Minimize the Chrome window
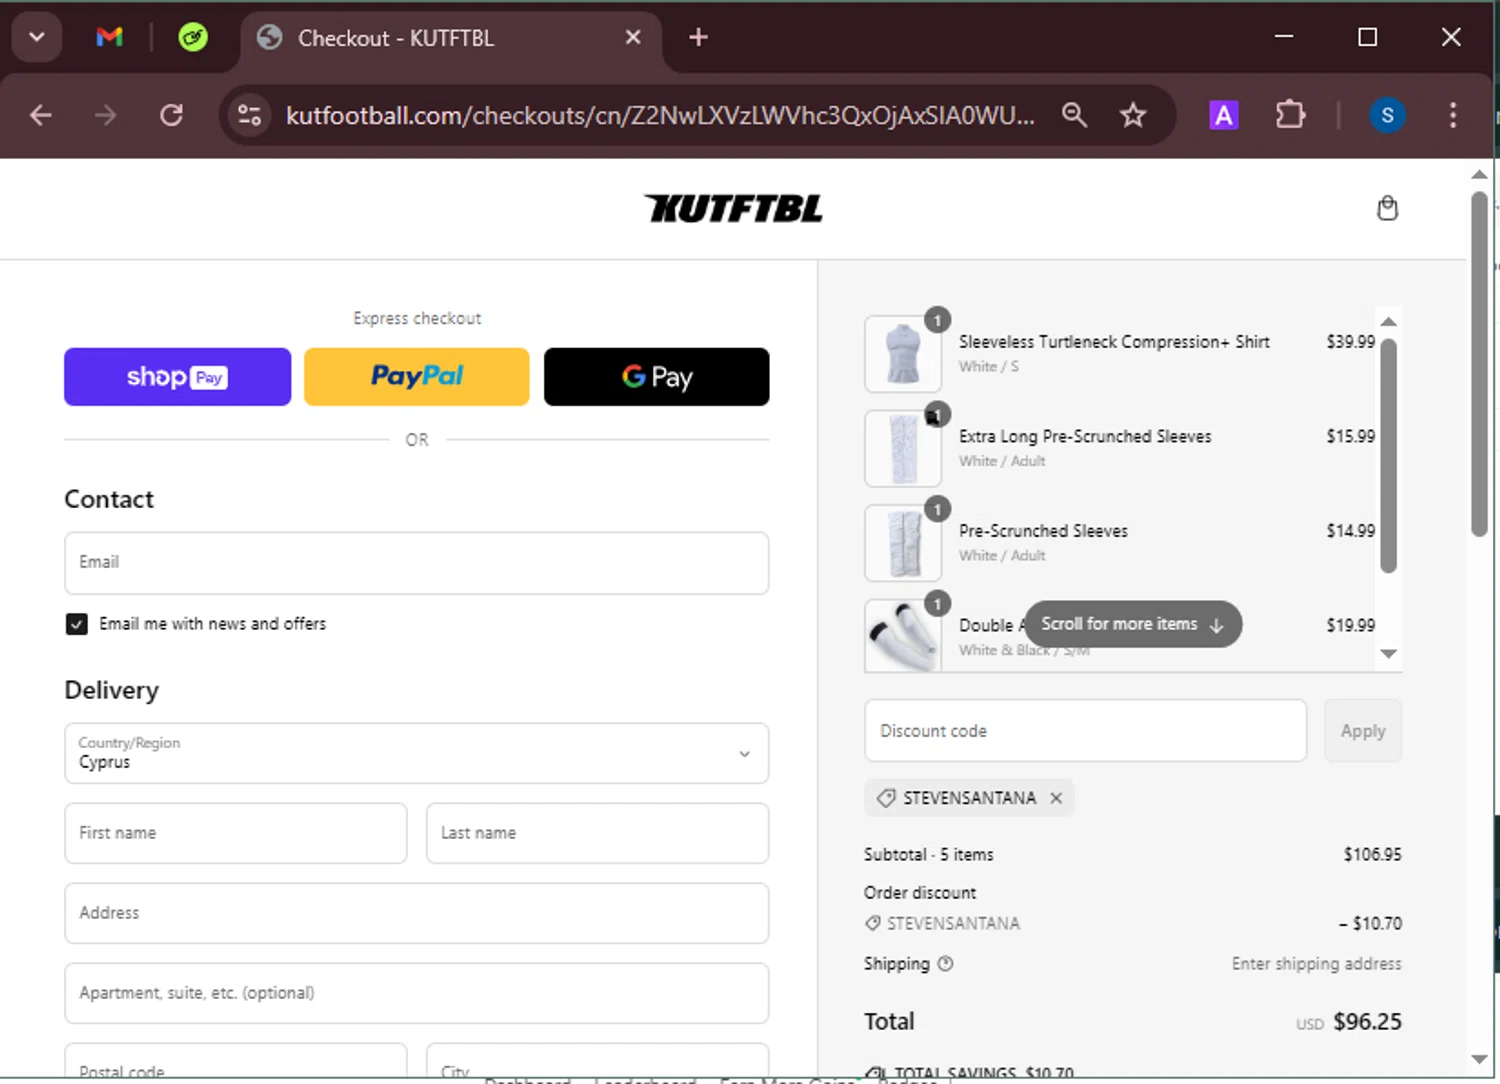The height and width of the screenshot is (1084, 1500). click(x=1284, y=37)
